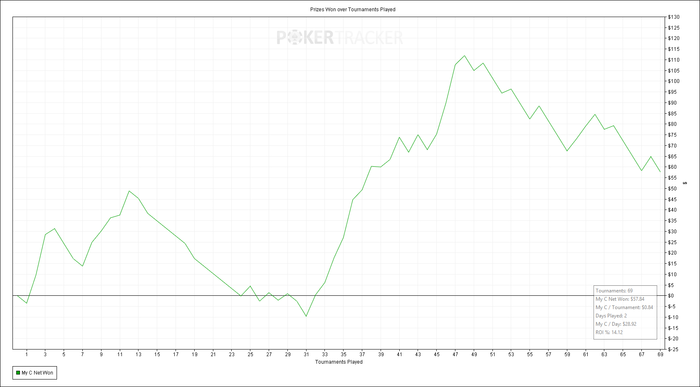Click the line's highest peak near tournament 48
This screenshot has height=387, width=700.
point(465,56)
